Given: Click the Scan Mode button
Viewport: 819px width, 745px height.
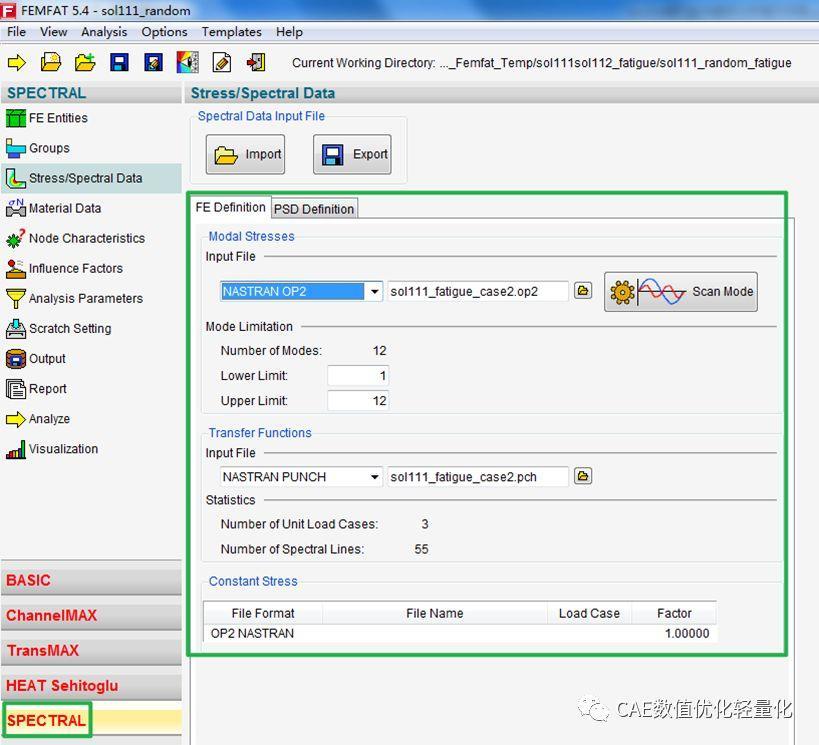Looking at the screenshot, I should [681, 291].
